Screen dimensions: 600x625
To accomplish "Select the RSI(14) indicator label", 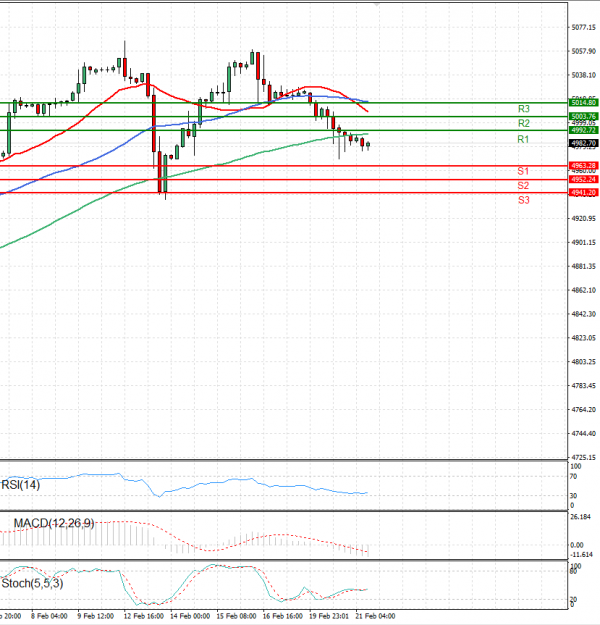I will click(21, 485).
